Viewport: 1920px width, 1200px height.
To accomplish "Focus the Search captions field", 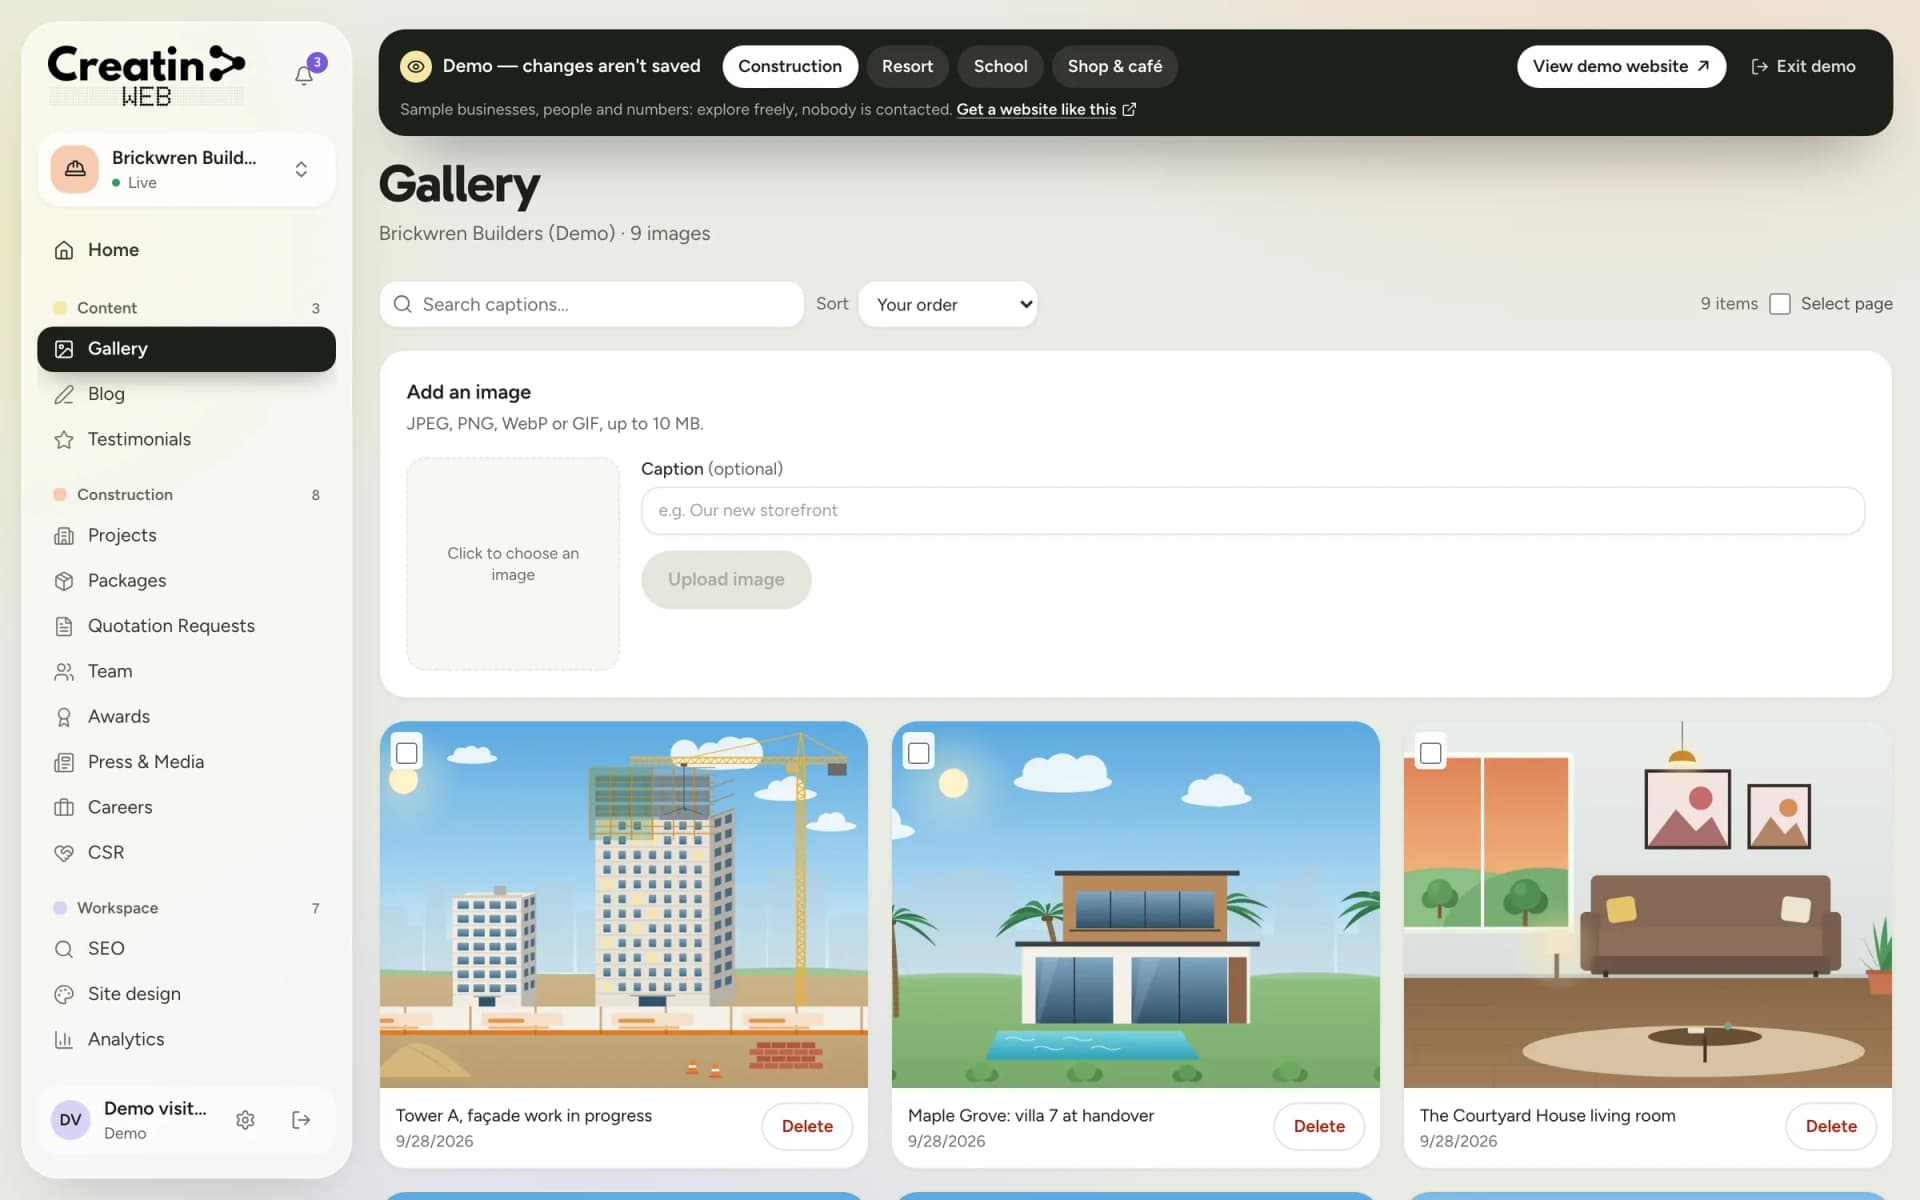I will click(592, 304).
